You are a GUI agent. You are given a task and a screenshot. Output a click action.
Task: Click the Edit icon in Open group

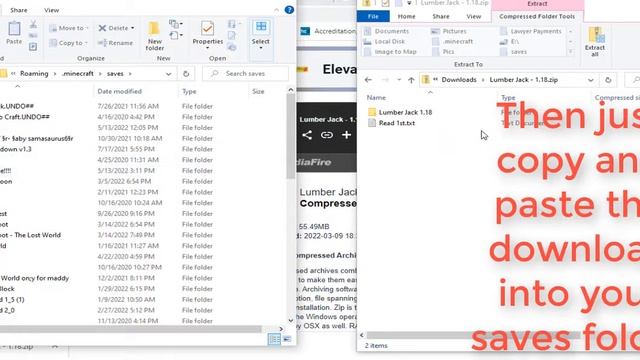coord(232,36)
